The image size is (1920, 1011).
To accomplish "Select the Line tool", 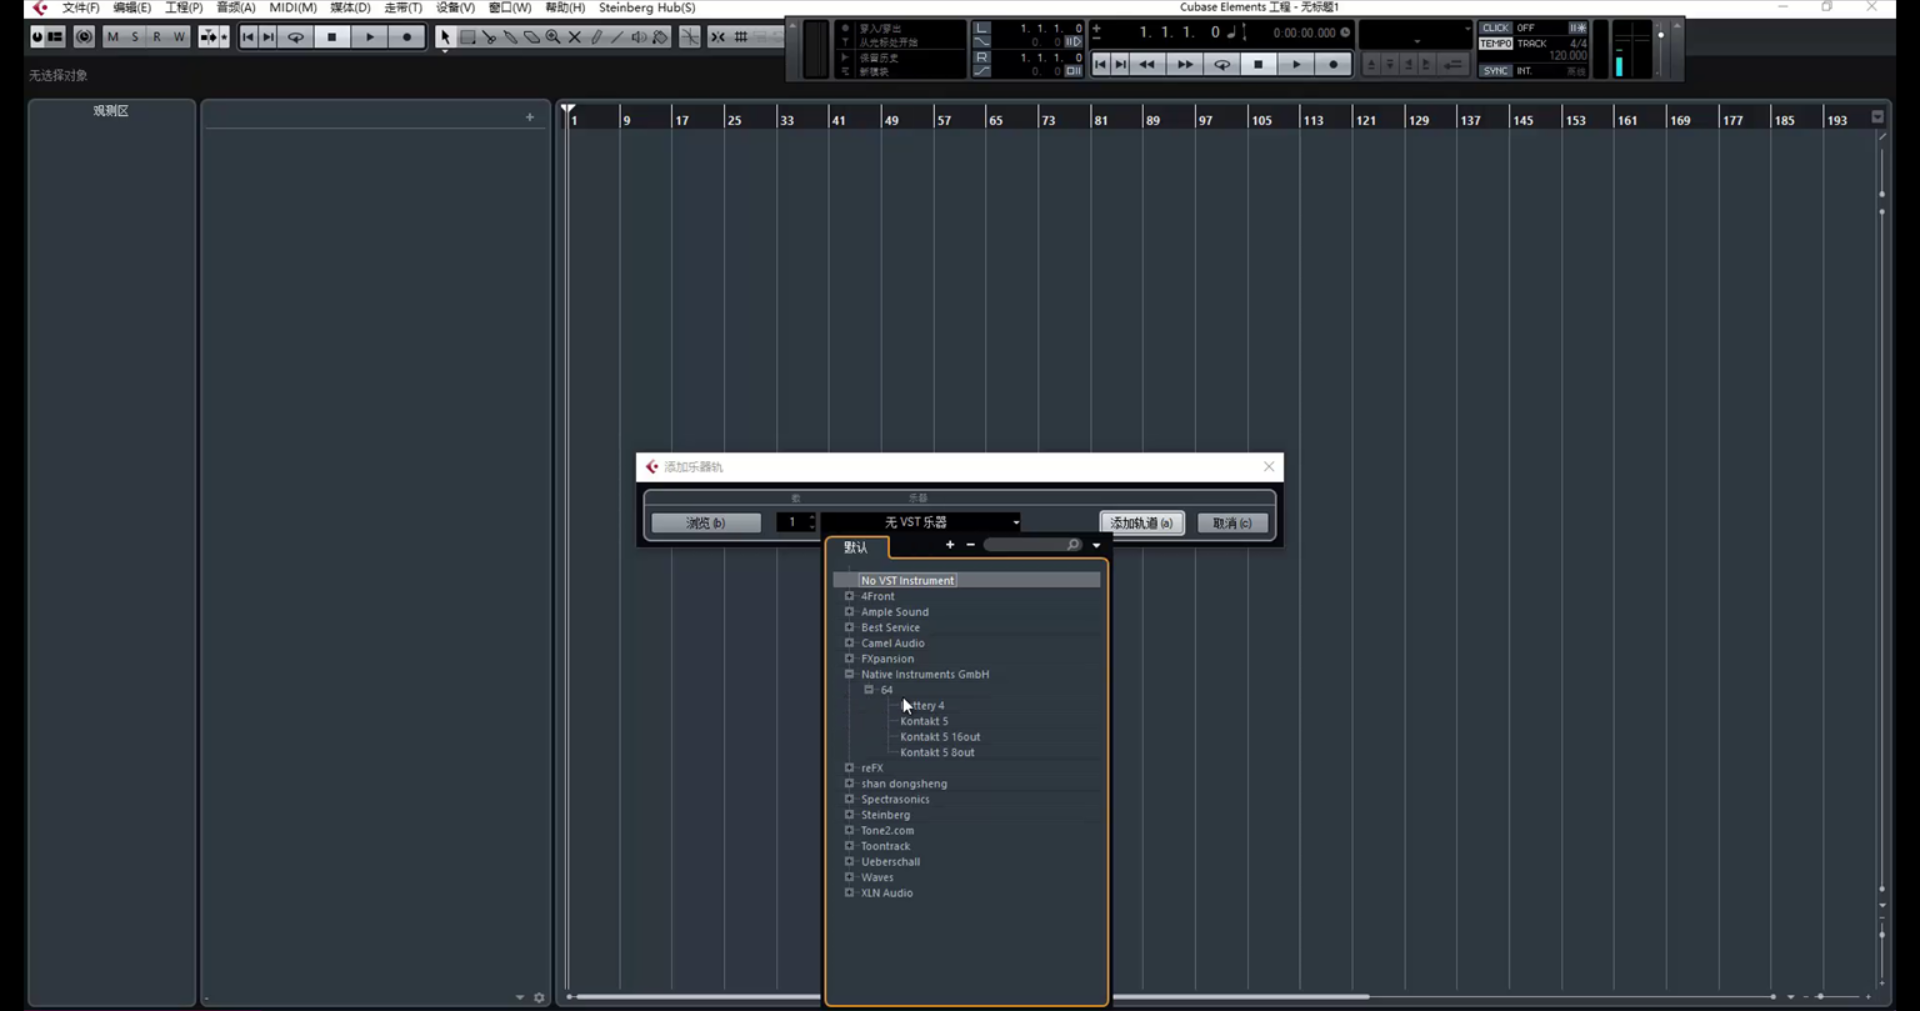I will pyautogui.click(x=617, y=37).
